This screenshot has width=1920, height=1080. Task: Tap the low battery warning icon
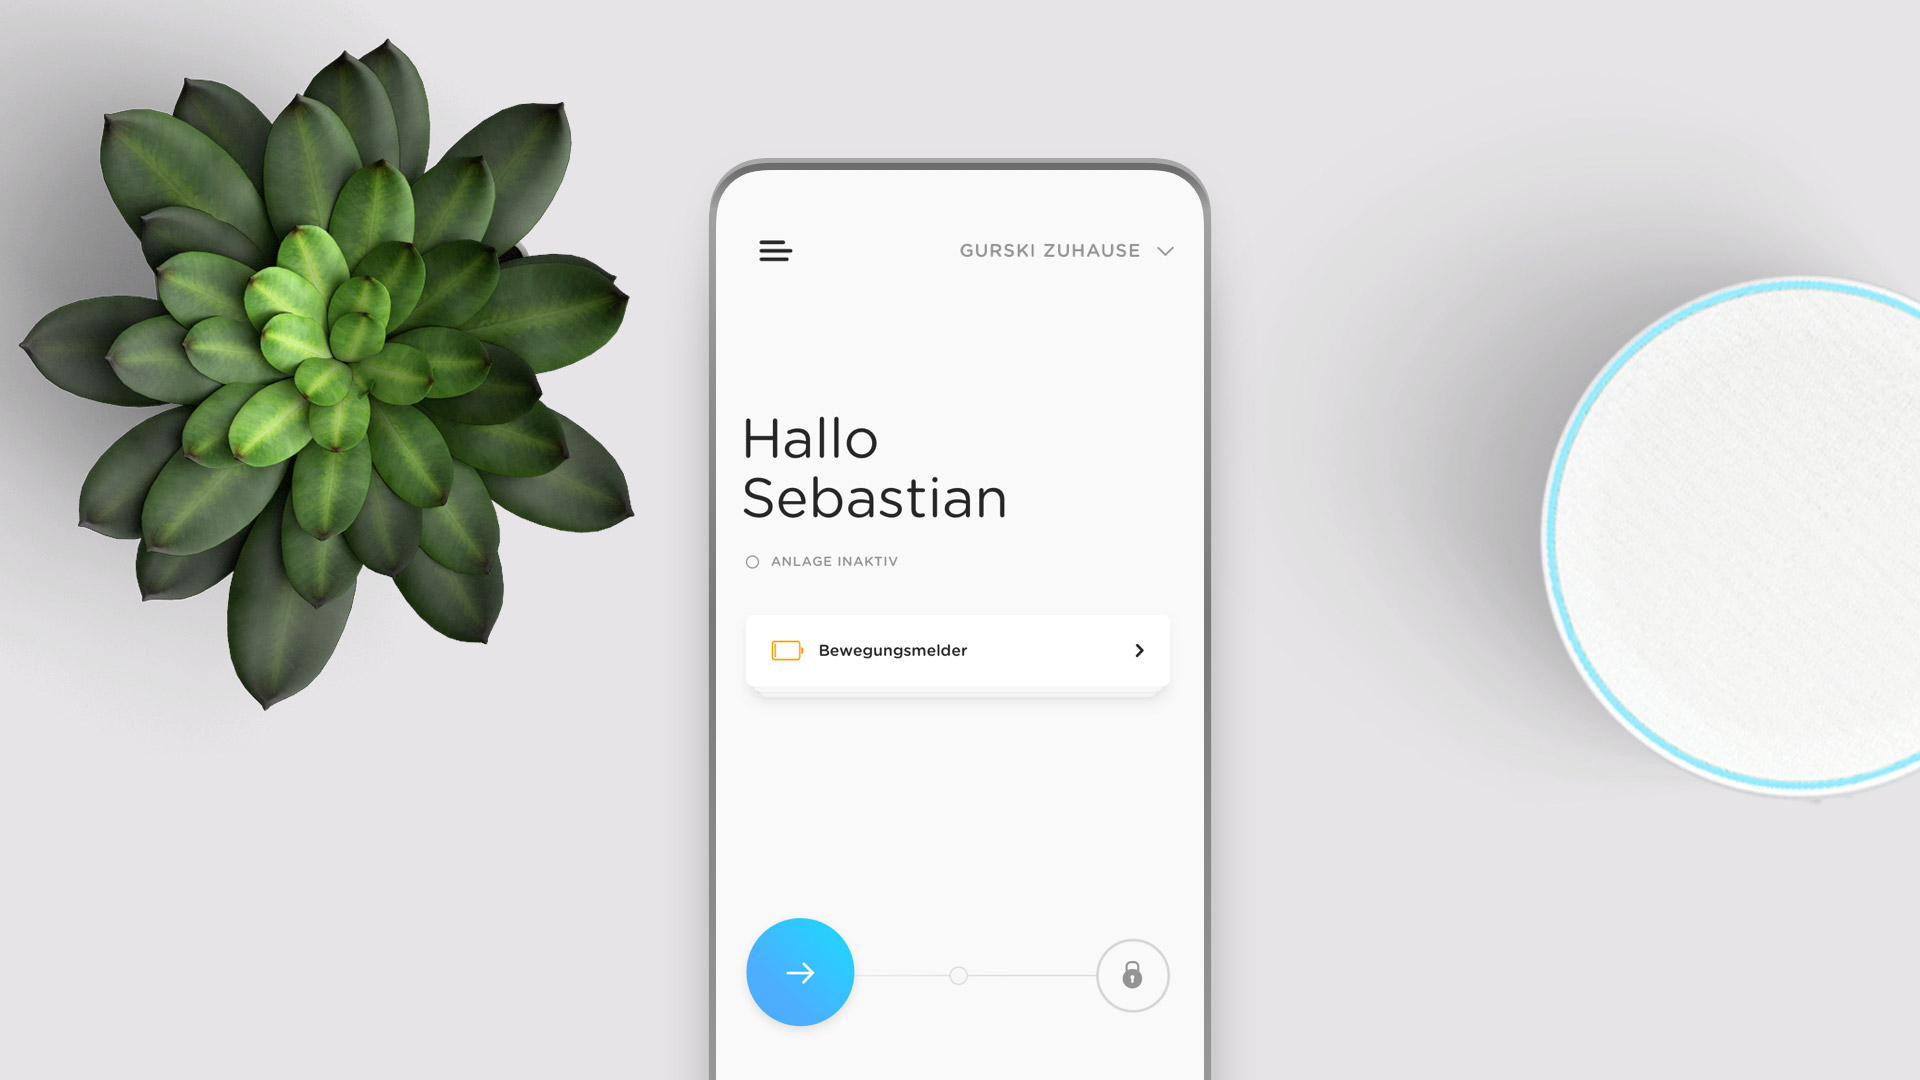pyautogui.click(x=787, y=650)
